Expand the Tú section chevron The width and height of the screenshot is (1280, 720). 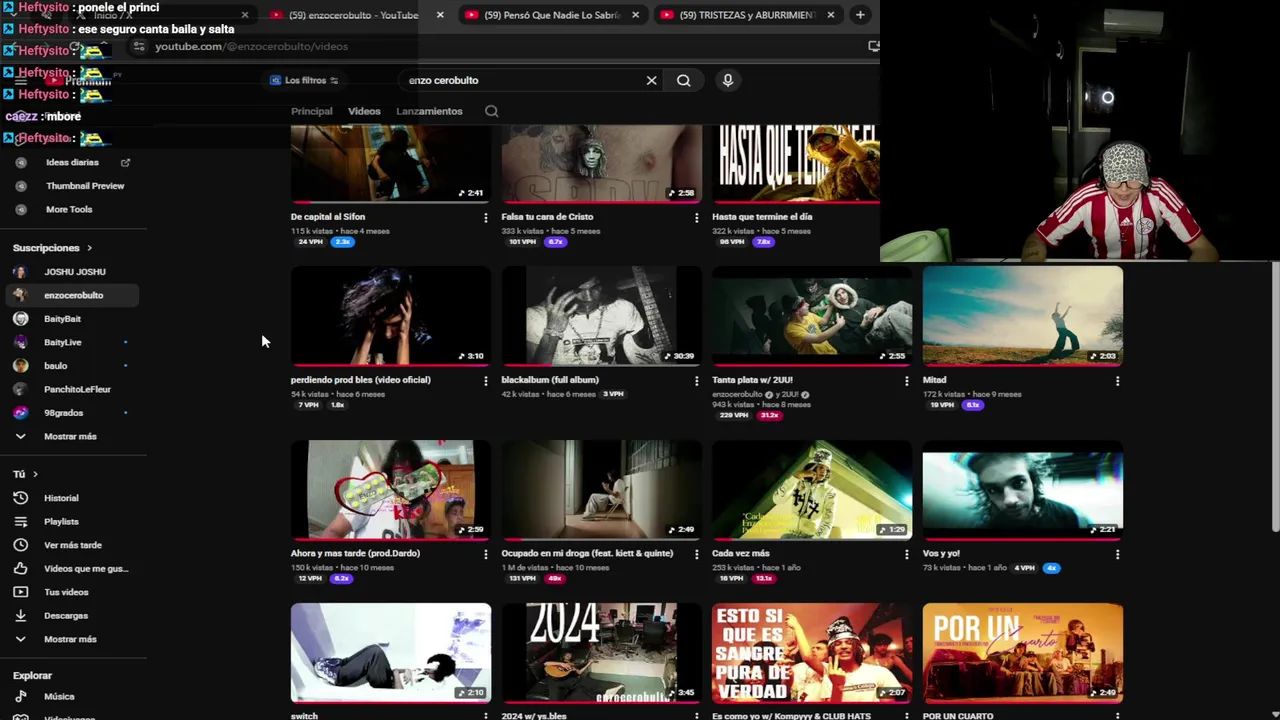[35, 474]
